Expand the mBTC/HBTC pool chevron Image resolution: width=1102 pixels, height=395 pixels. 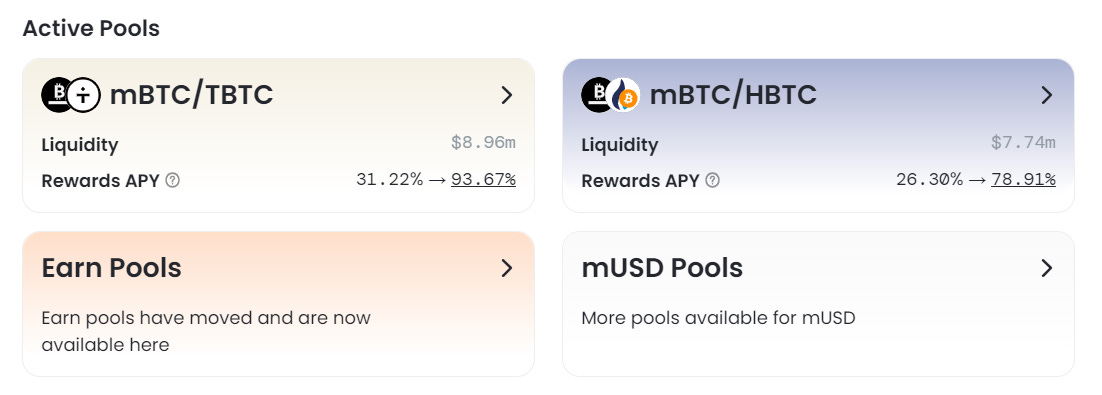coord(1046,95)
